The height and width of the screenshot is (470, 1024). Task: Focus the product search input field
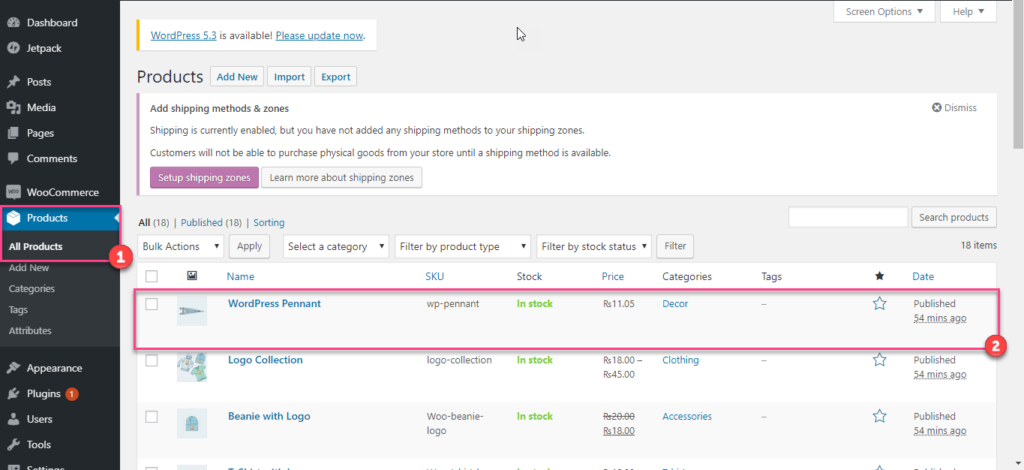848,217
